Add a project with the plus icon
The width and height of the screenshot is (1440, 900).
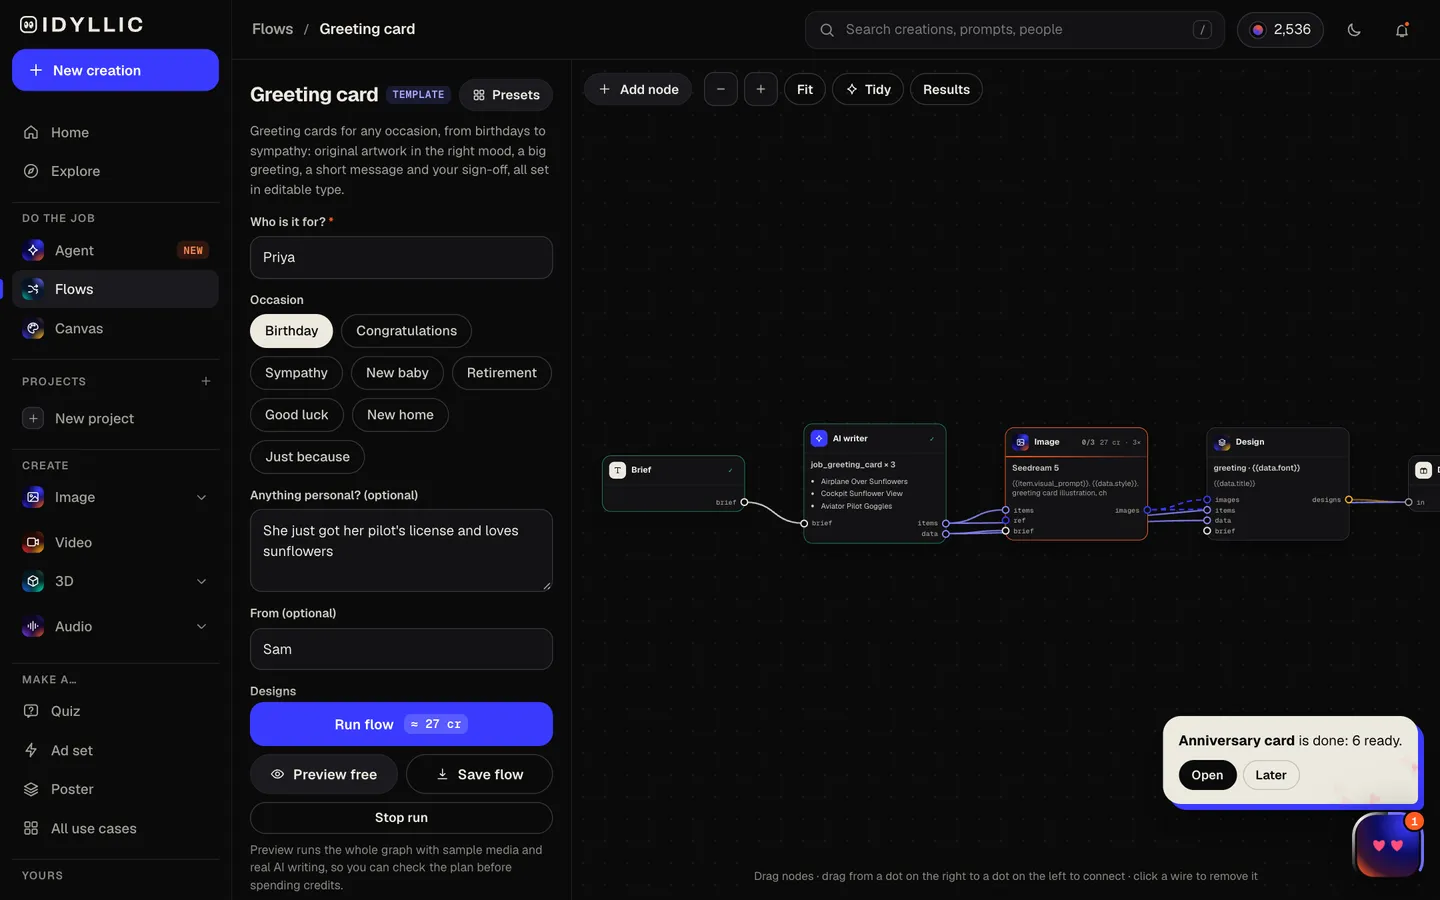click(x=206, y=381)
